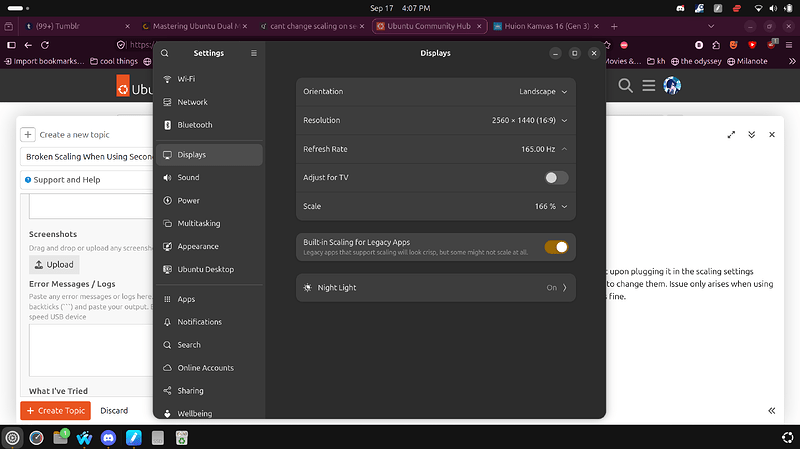Open Network settings panel
The height and width of the screenshot is (449, 800).
(x=209, y=102)
